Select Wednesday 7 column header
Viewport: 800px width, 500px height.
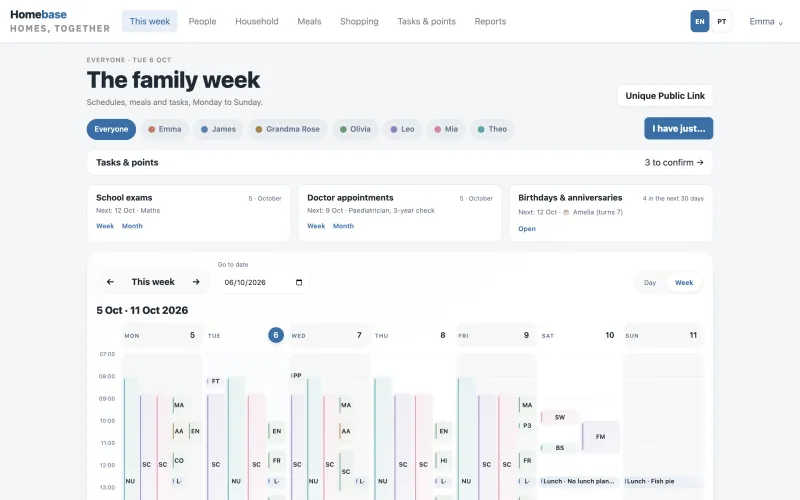(330, 335)
